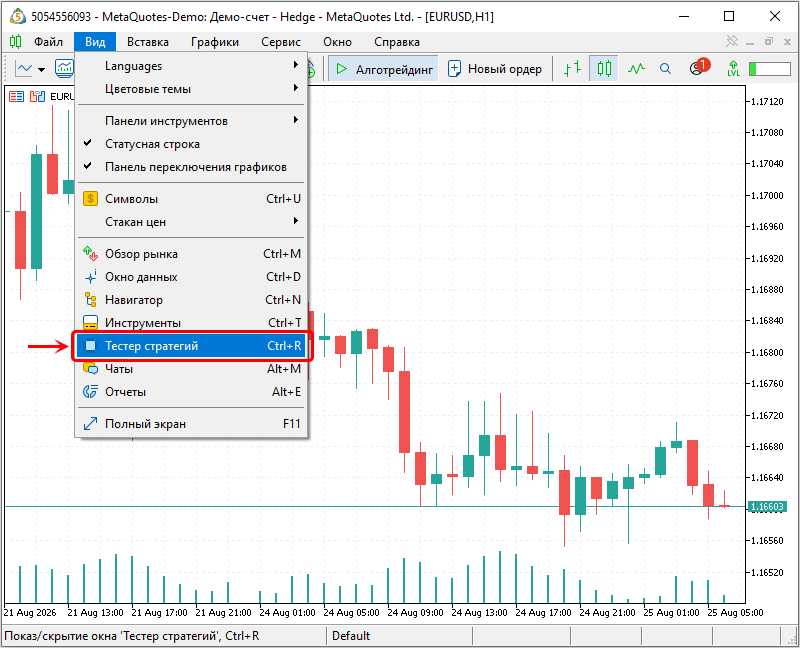Image resolution: width=800 pixels, height=648 pixels.
Task: Click the pin icon in menu bar right
Action: pos(732,41)
